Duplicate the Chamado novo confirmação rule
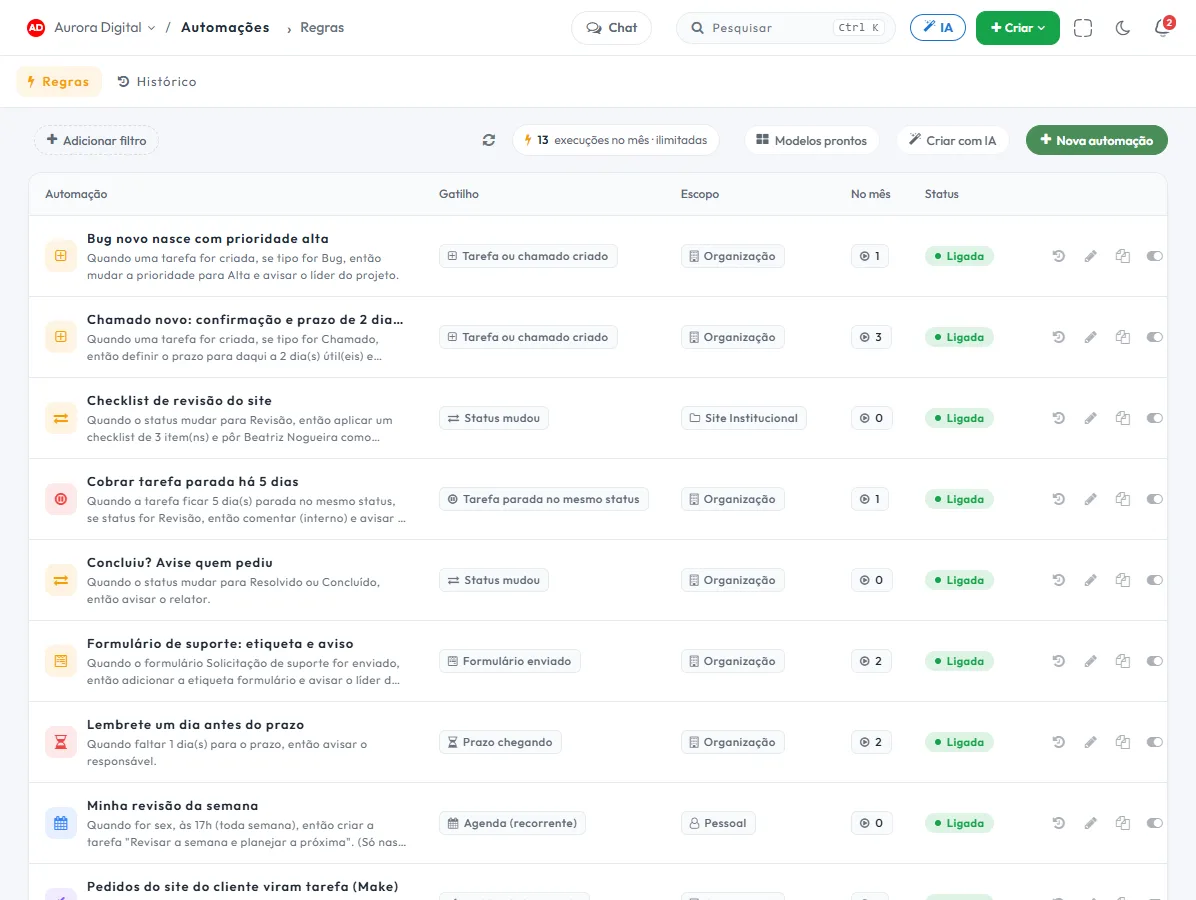Viewport: 1196px width, 900px height. (x=1123, y=337)
